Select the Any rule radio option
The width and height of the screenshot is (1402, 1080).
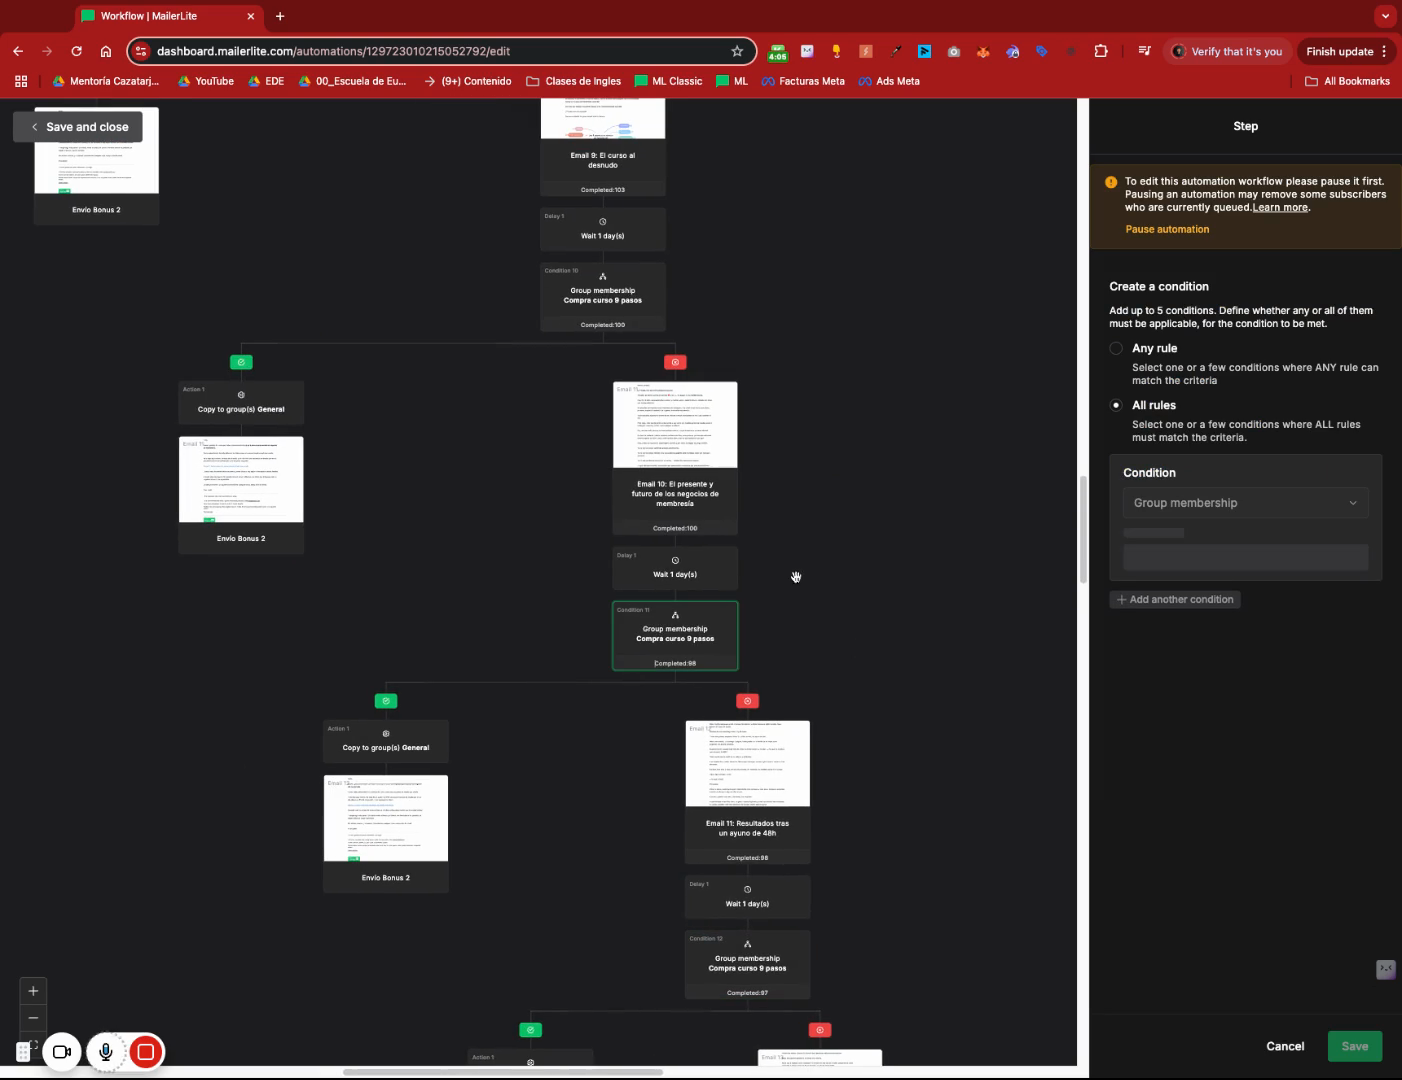coord(1116,348)
